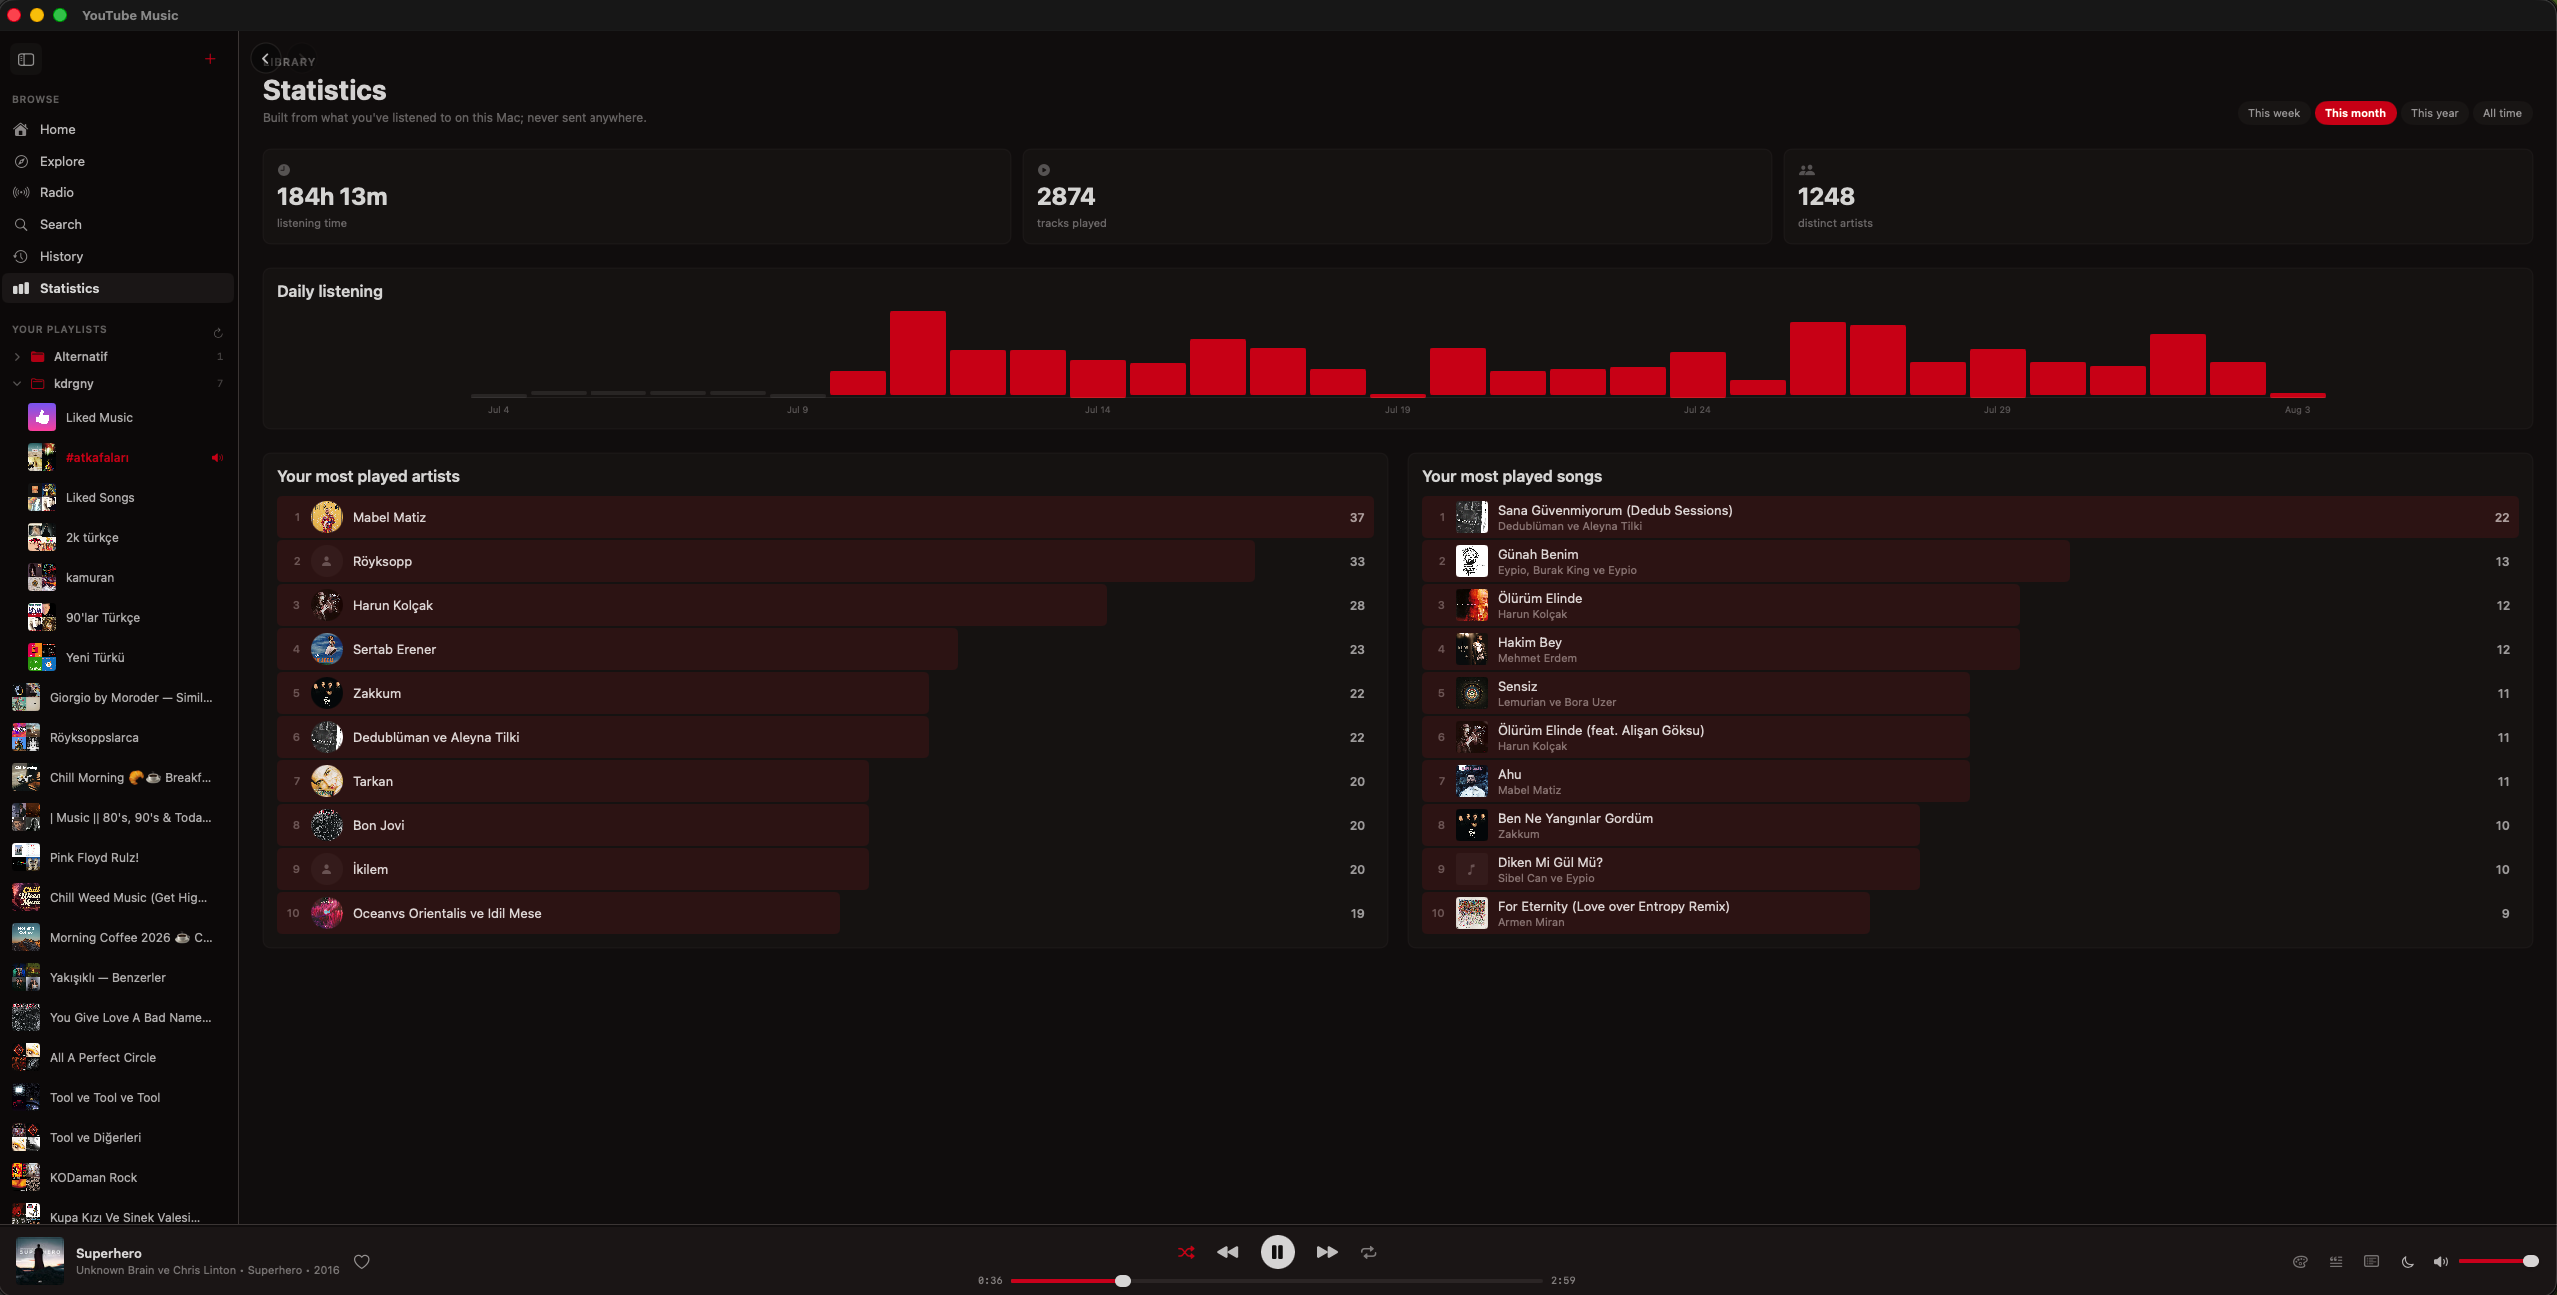
Task: Open the theme palette icon
Action: [x=2300, y=1261]
